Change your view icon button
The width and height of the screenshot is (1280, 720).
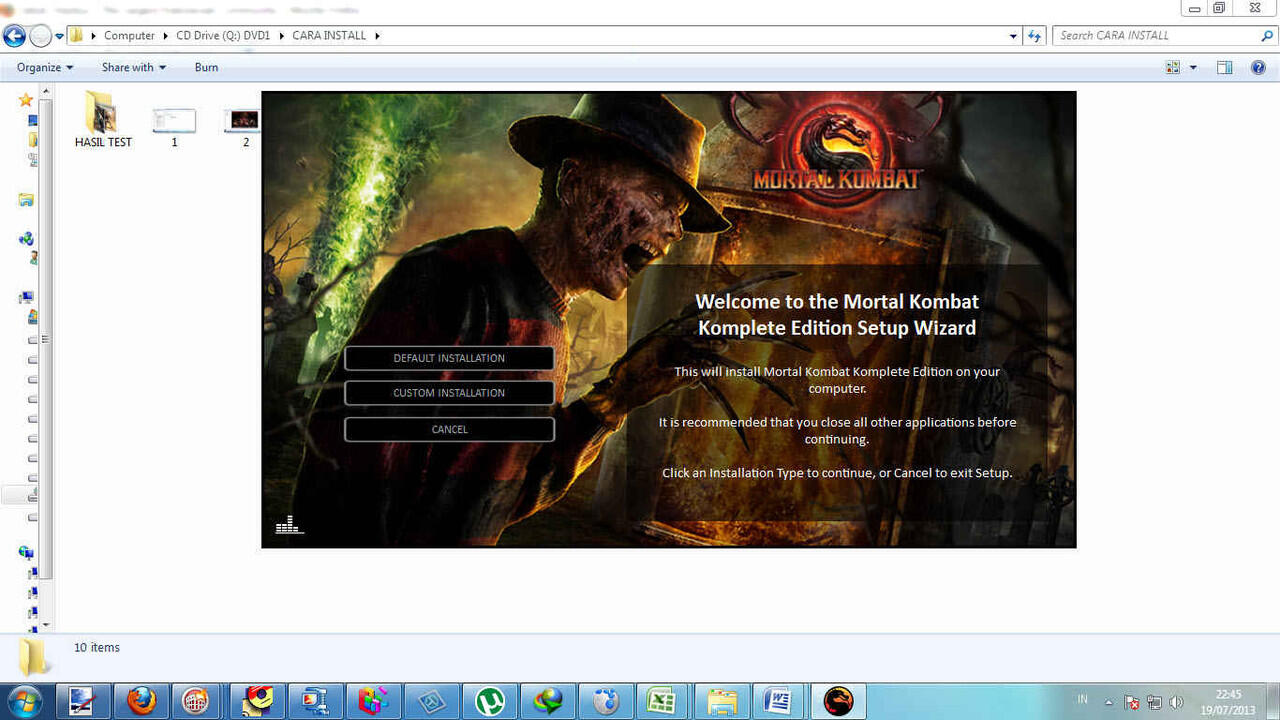[1173, 67]
